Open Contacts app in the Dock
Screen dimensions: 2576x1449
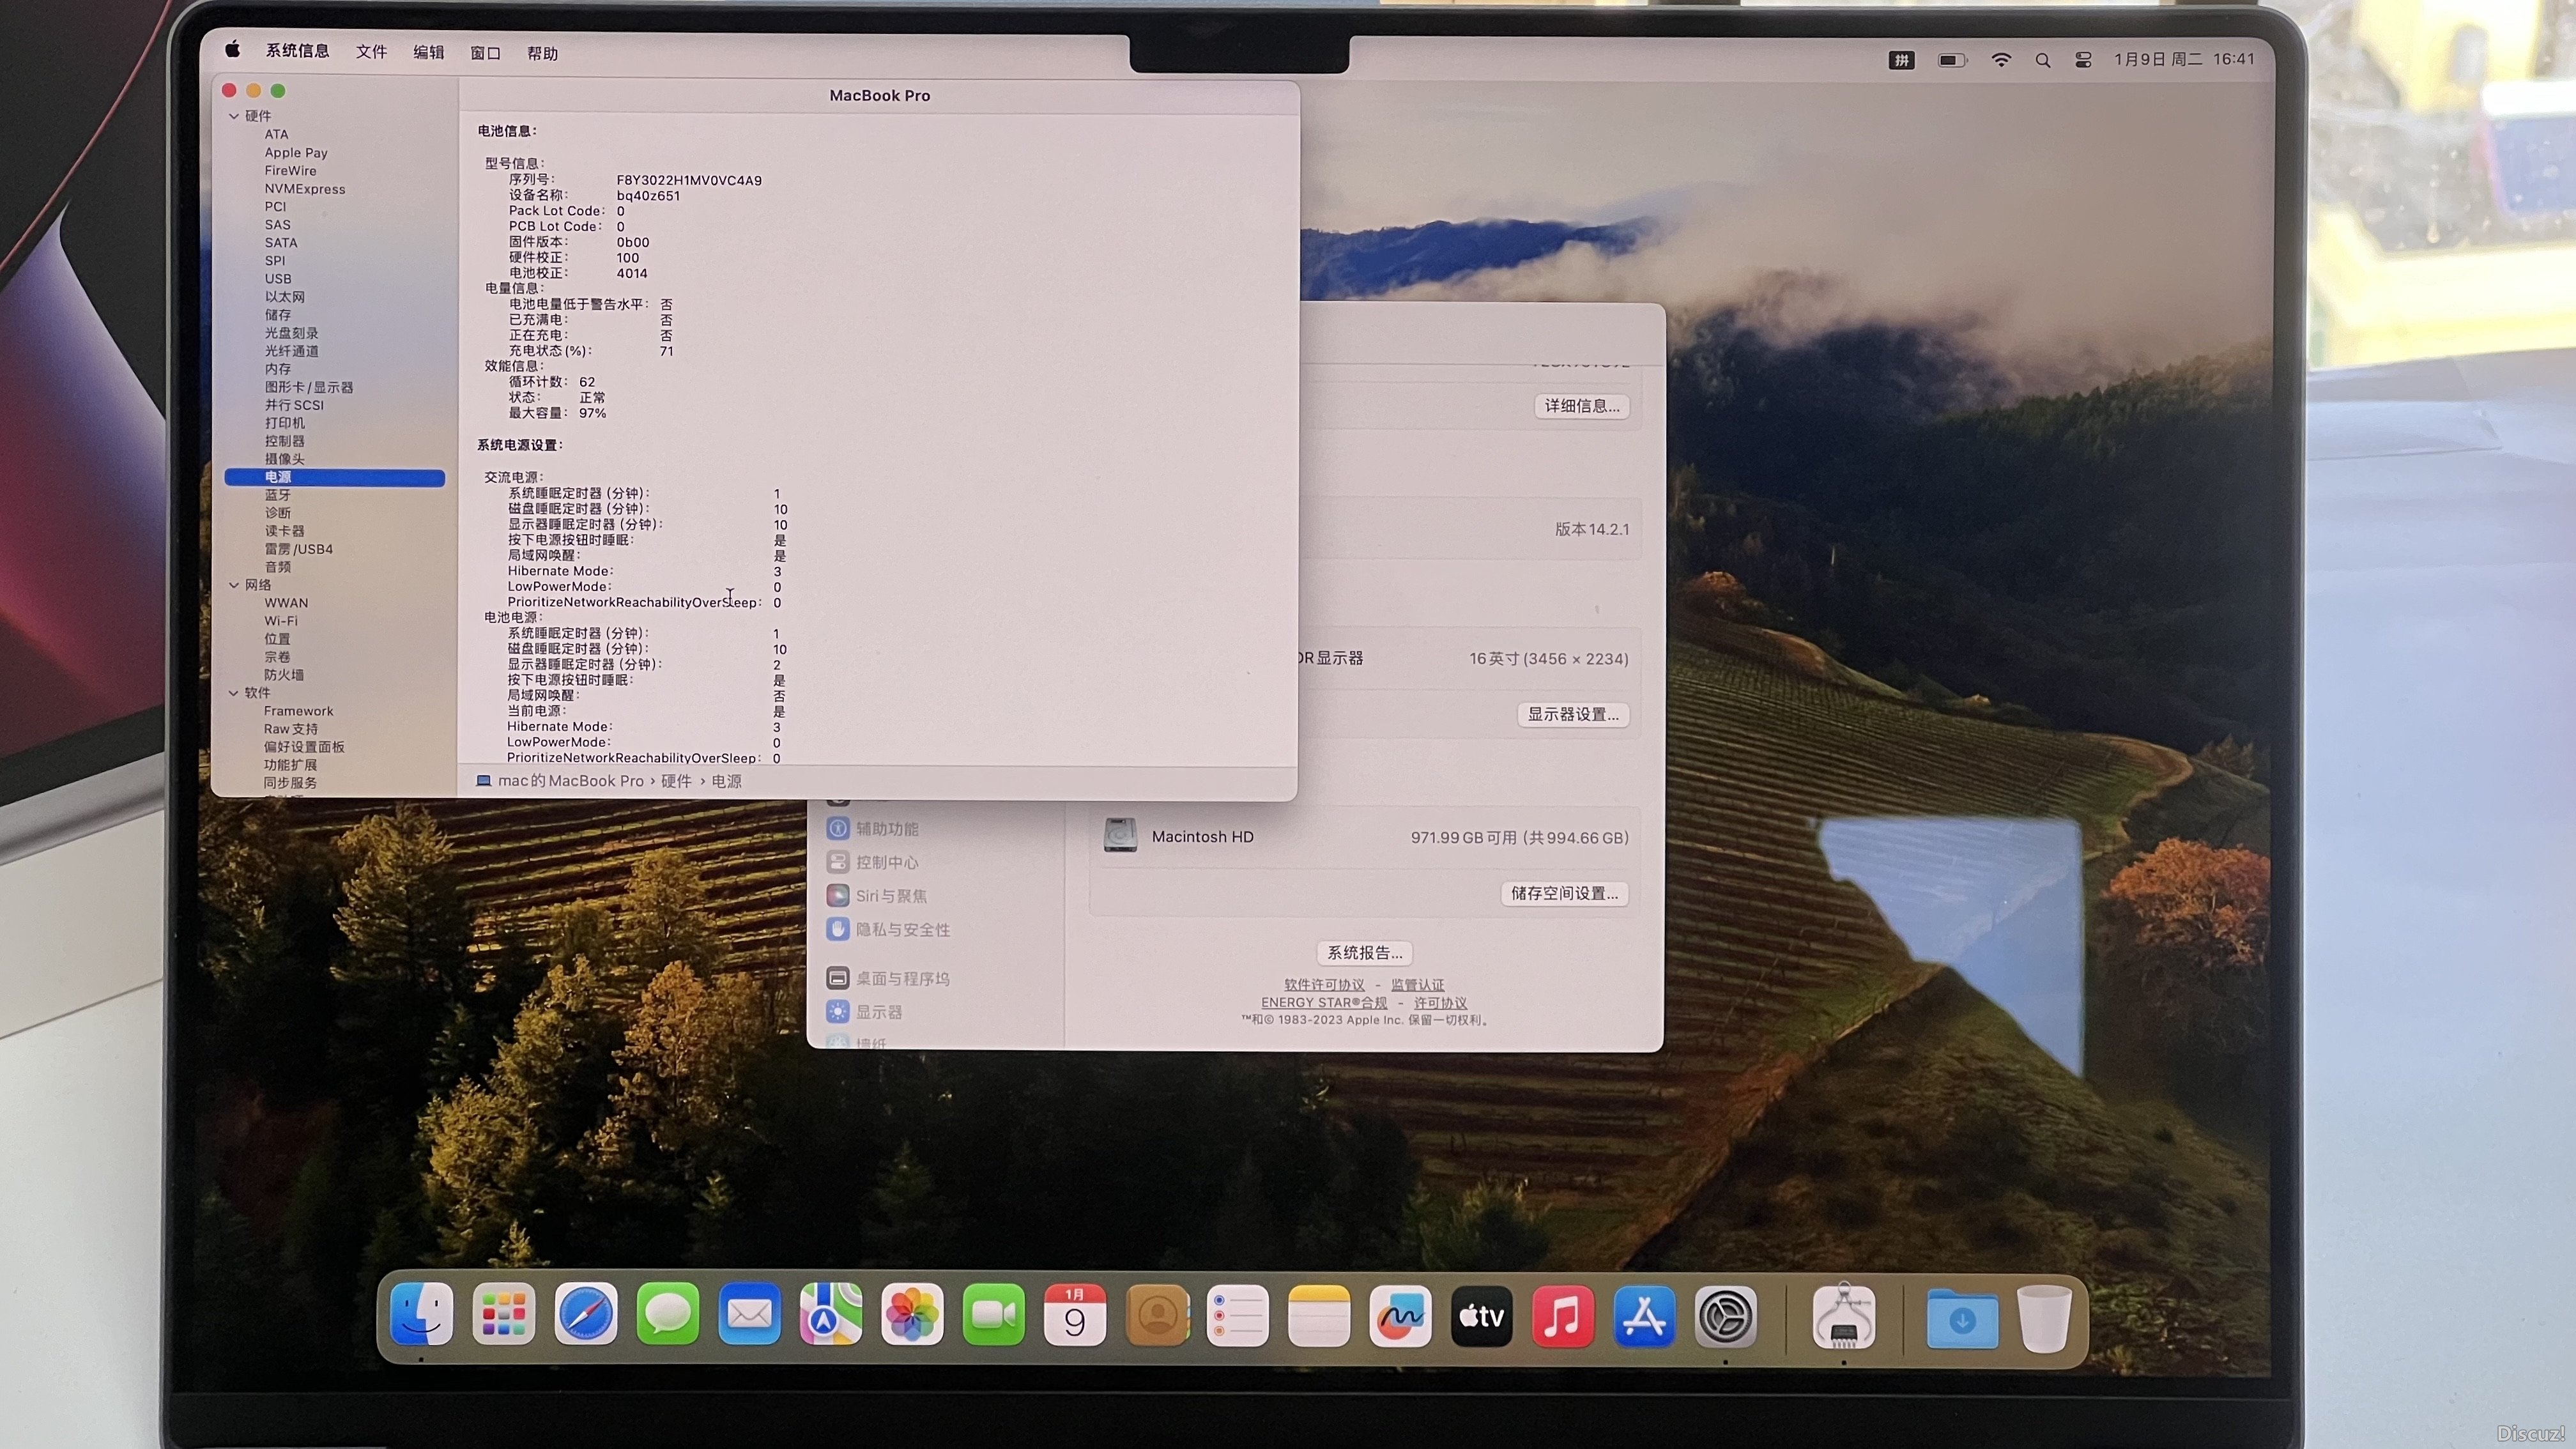pyautogui.click(x=1157, y=1315)
